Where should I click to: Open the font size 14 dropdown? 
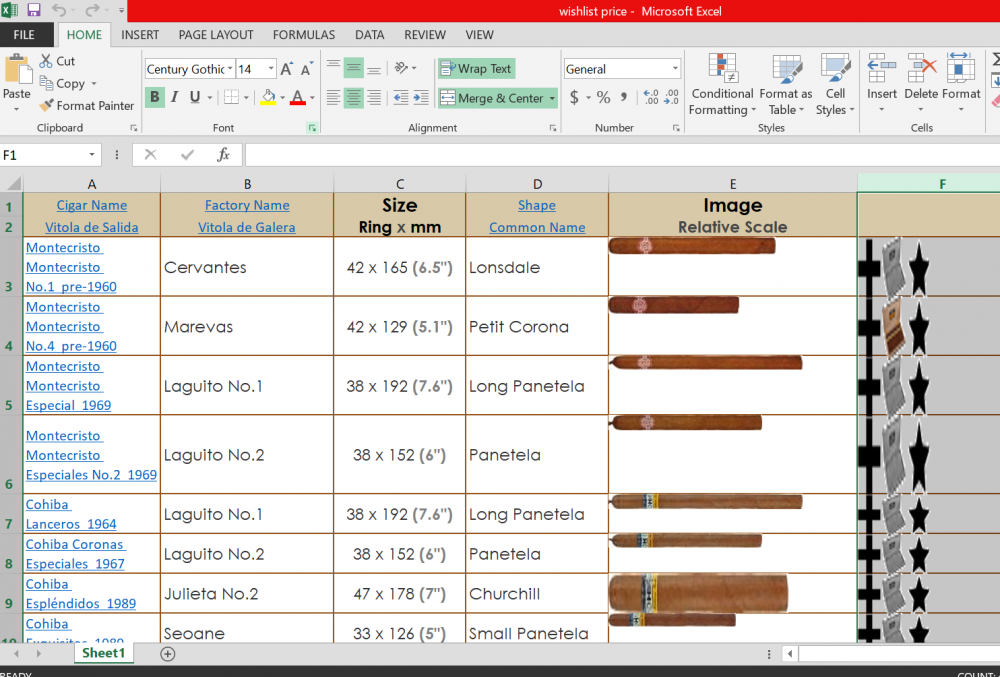point(271,69)
